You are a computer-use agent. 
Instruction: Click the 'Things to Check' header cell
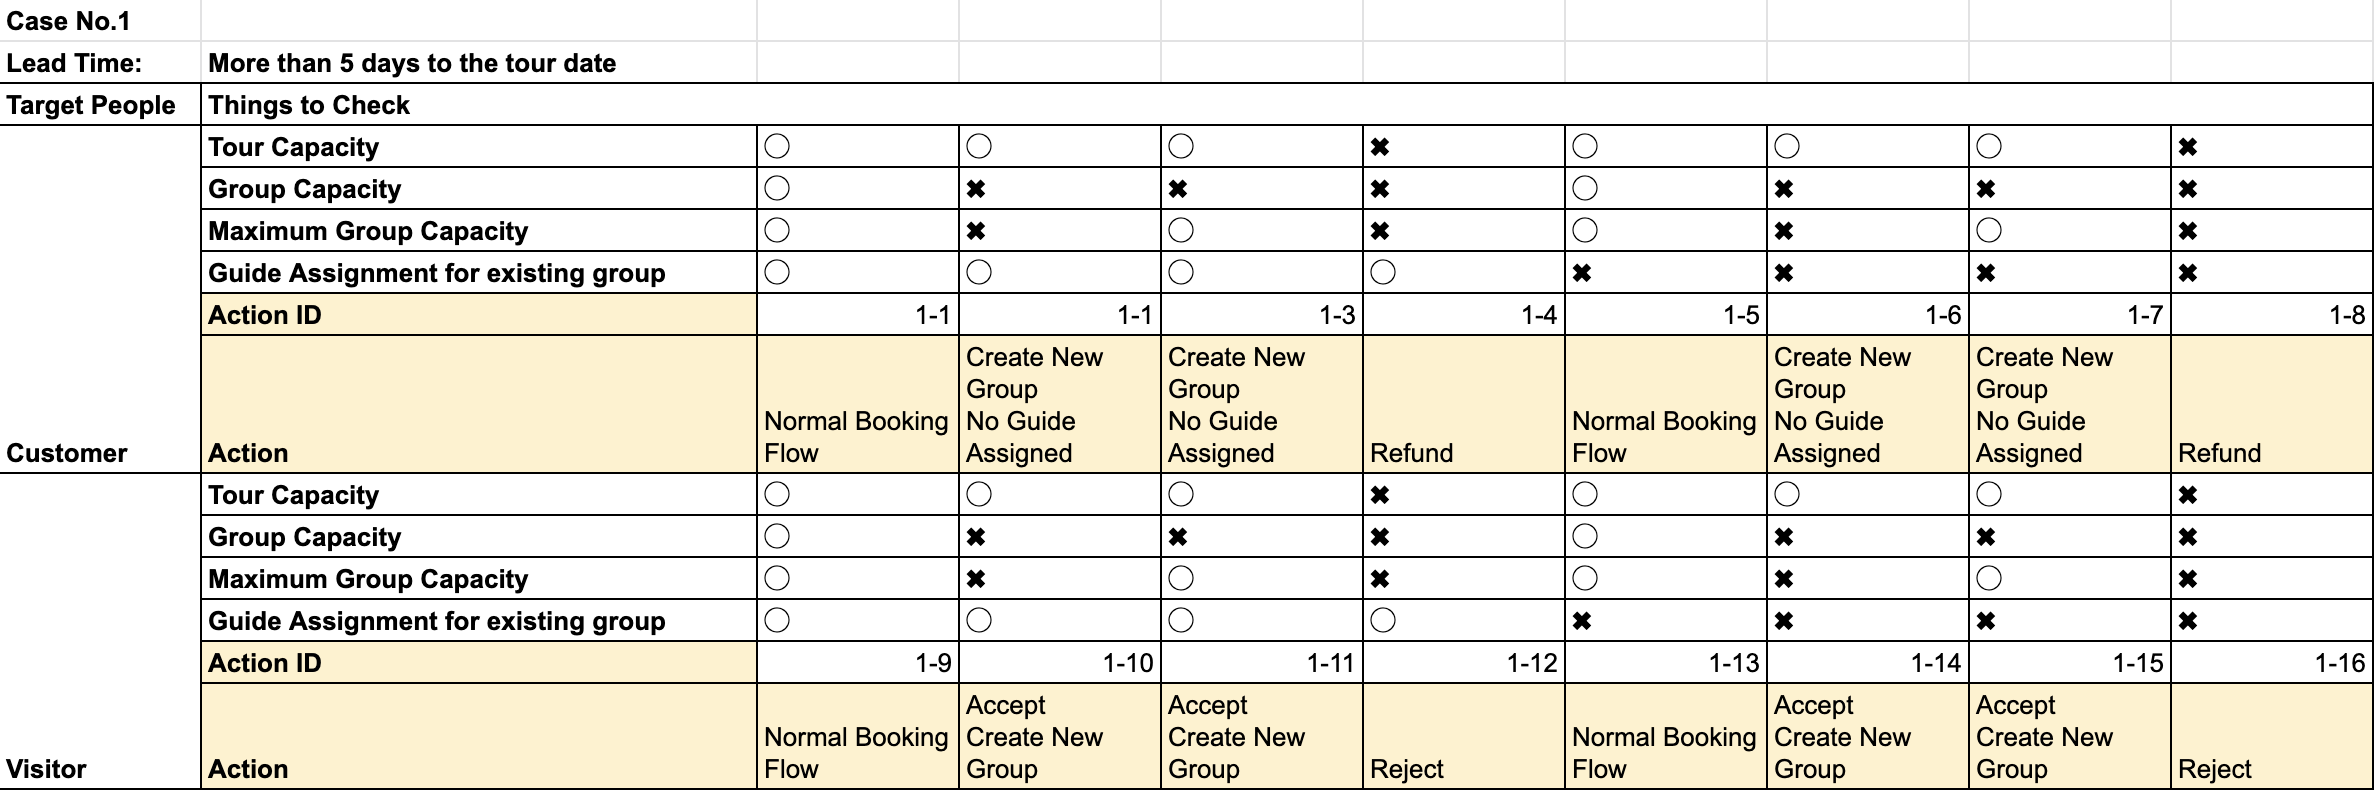309,105
